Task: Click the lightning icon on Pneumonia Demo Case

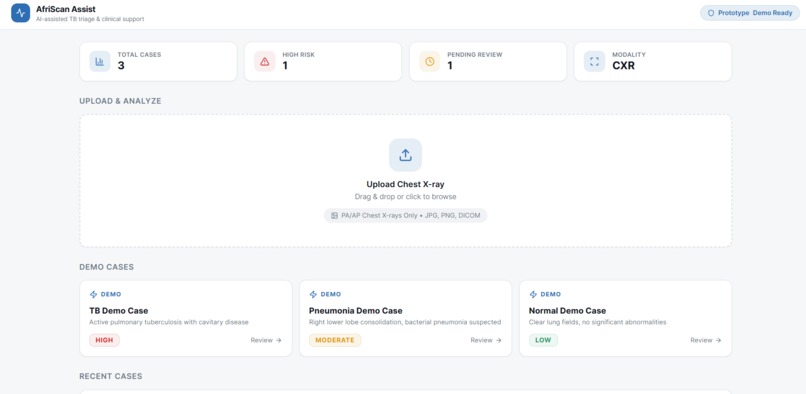Action: point(313,294)
